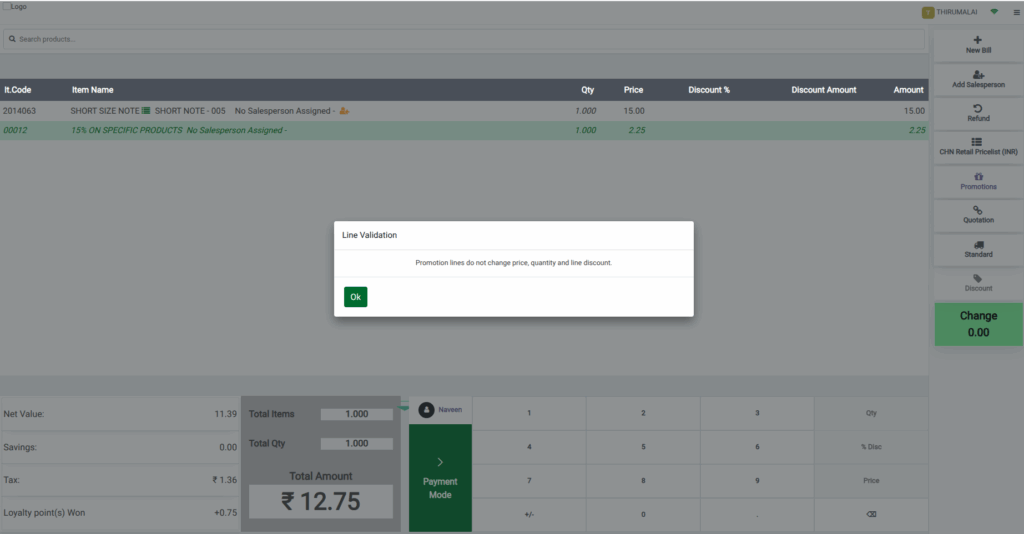Tap keypad digit 0

pyautogui.click(x=643, y=514)
